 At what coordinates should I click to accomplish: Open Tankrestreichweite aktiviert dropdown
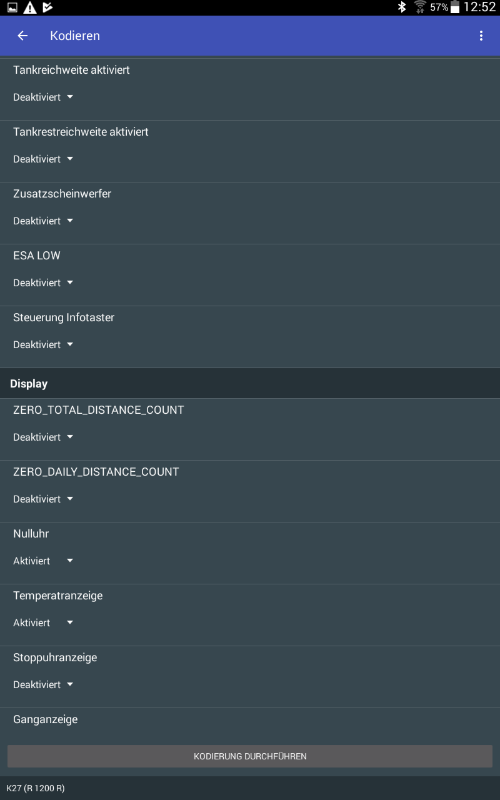pyautogui.click(x=43, y=159)
